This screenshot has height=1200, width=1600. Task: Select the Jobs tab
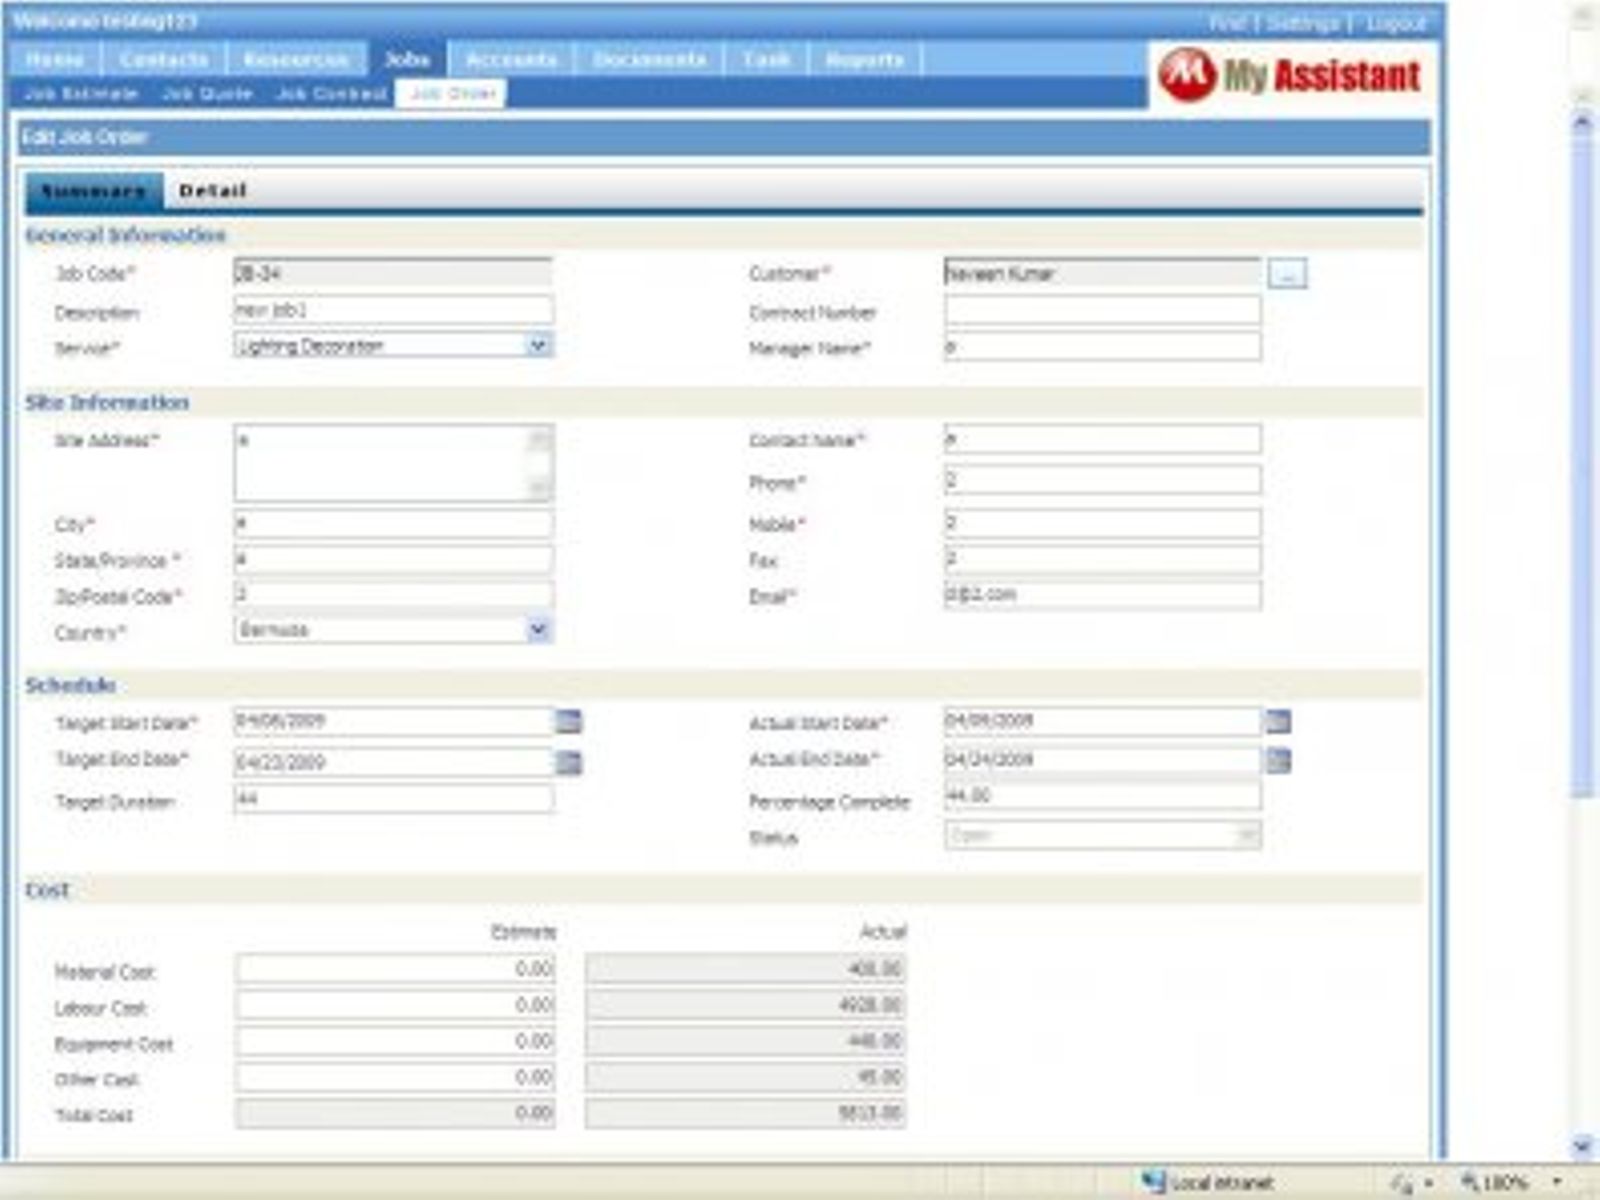pyautogui.click(x=407, y=60)
